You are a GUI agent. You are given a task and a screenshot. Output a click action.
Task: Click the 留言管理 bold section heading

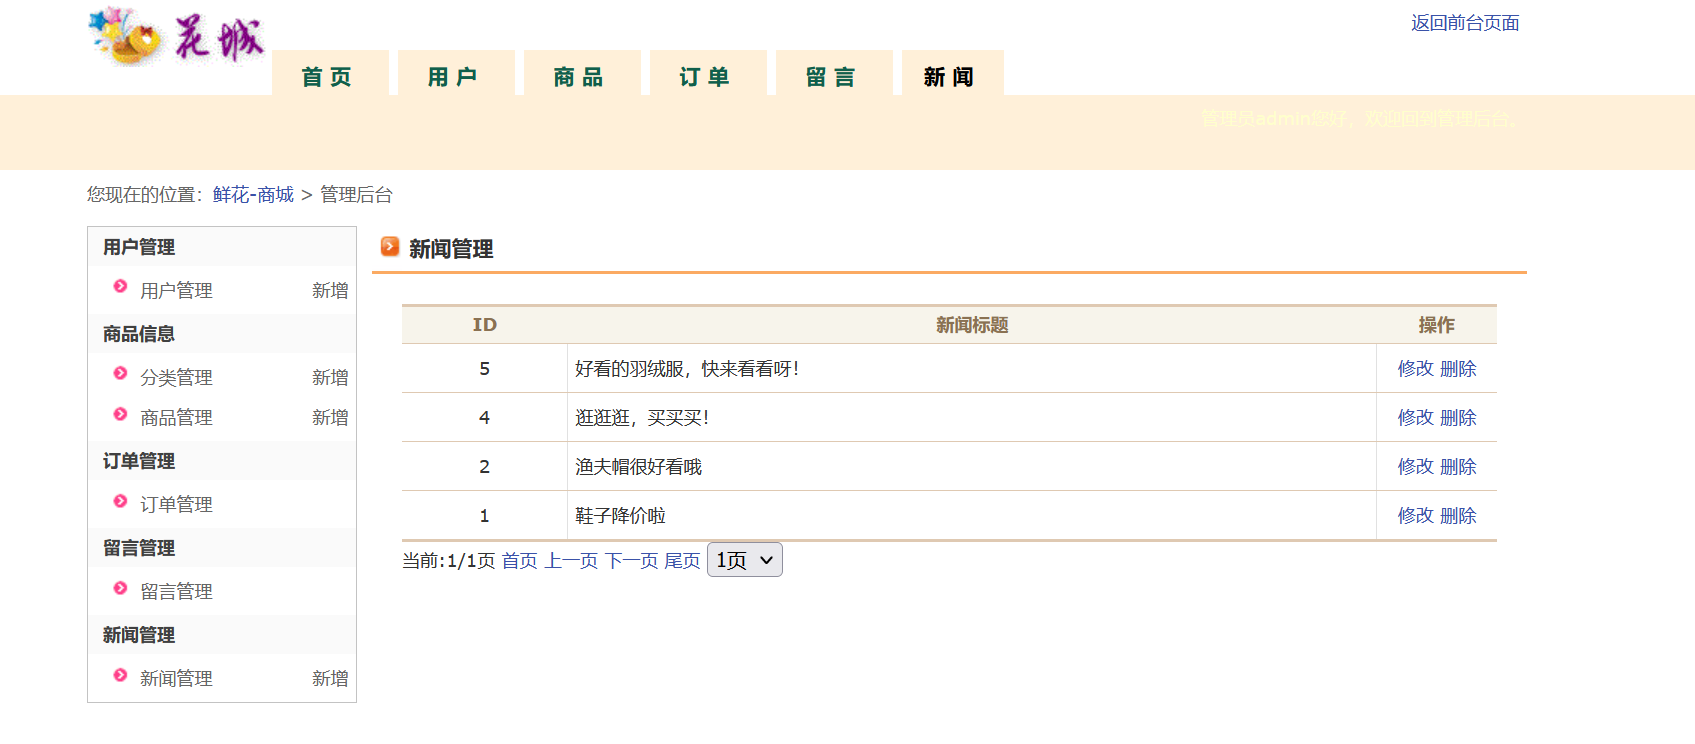coord(139,548)
